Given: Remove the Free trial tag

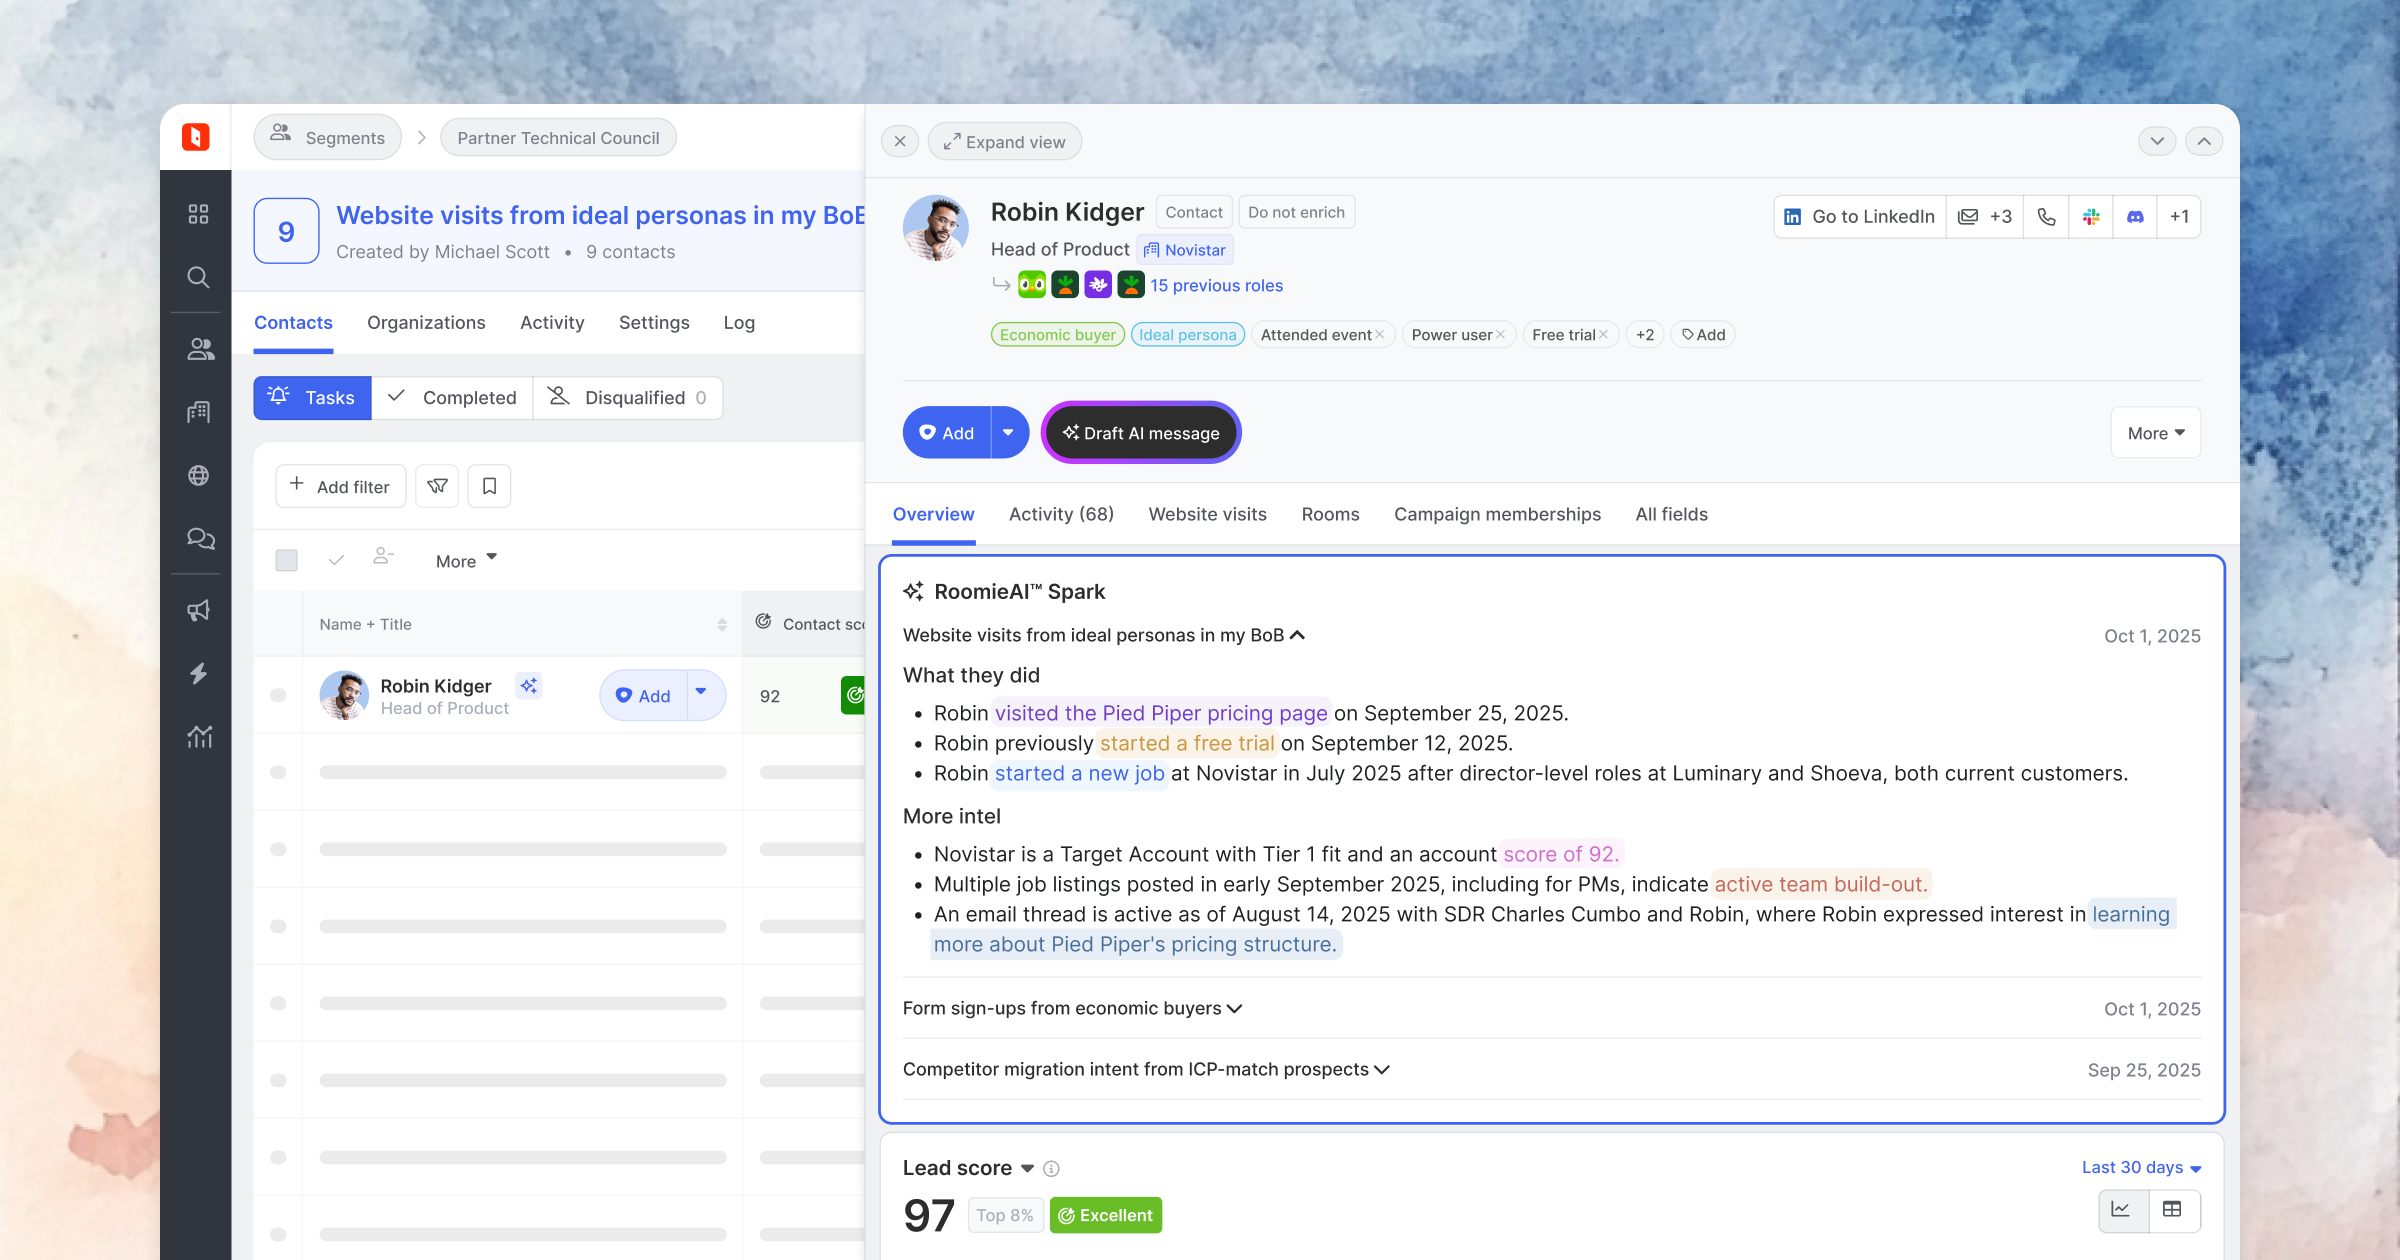Looking at the screenshot, I should 1603,335.
